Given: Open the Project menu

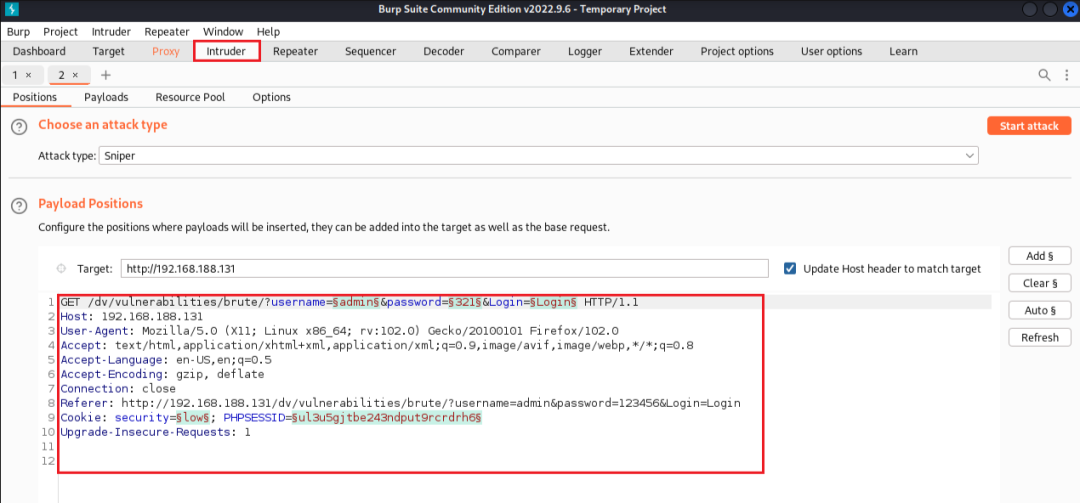Looking at the screenshot, I should 61,32.
